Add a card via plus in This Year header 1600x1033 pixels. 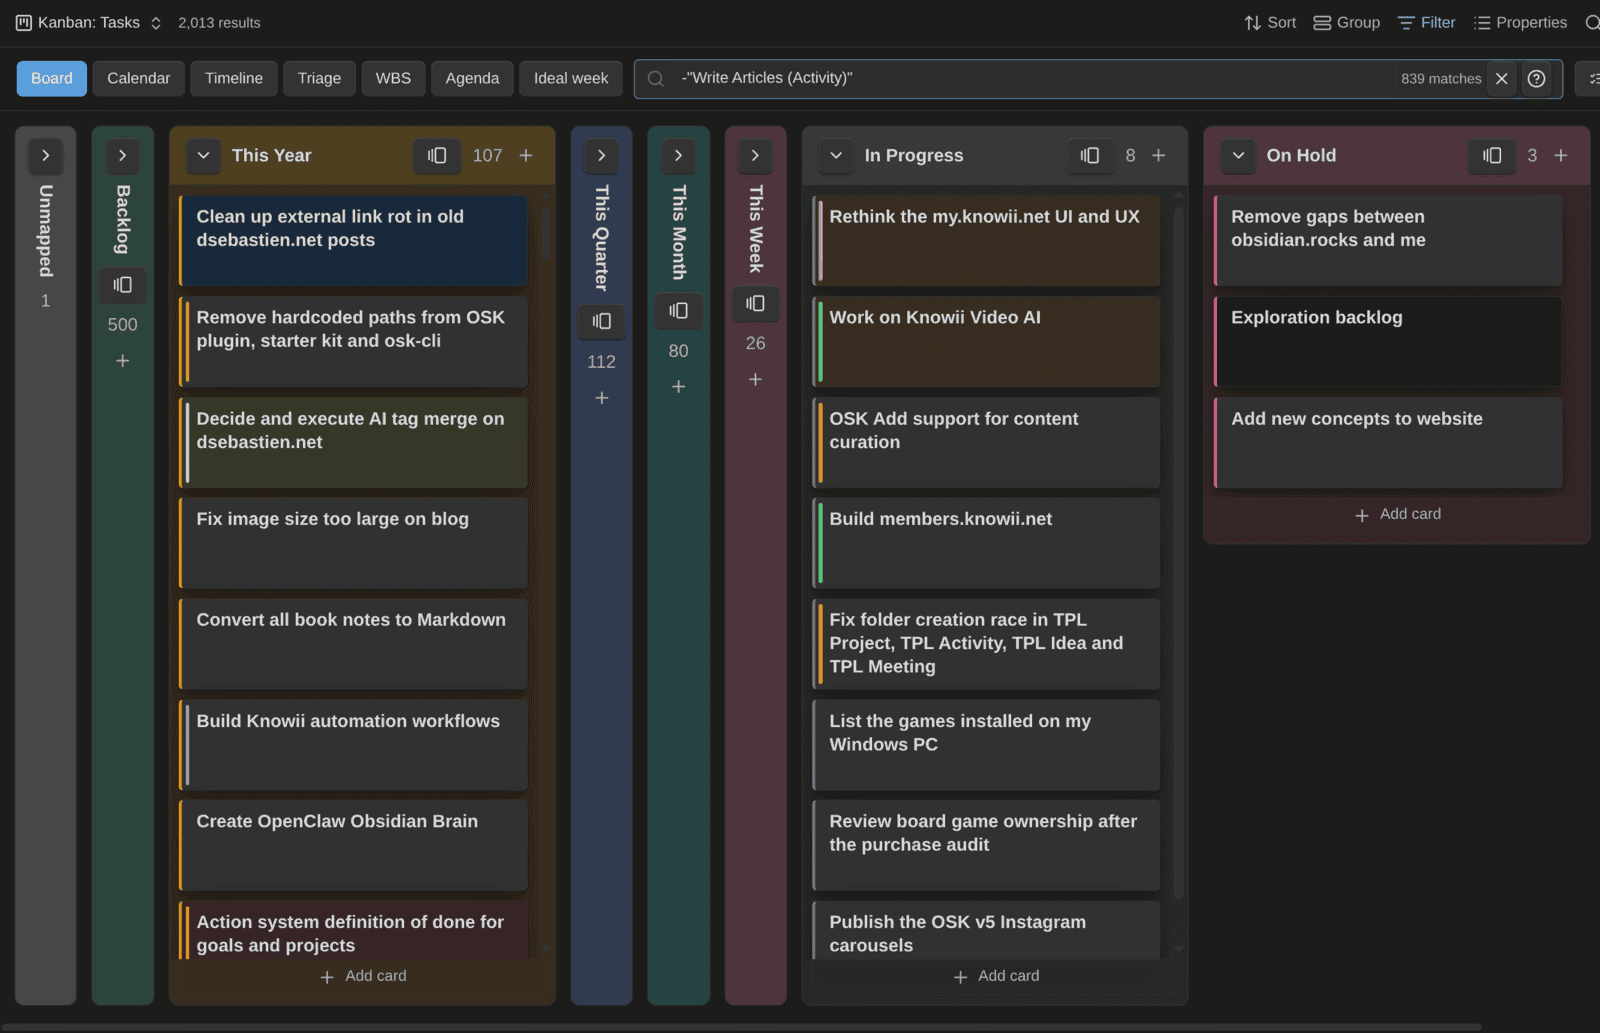point(526,155)
